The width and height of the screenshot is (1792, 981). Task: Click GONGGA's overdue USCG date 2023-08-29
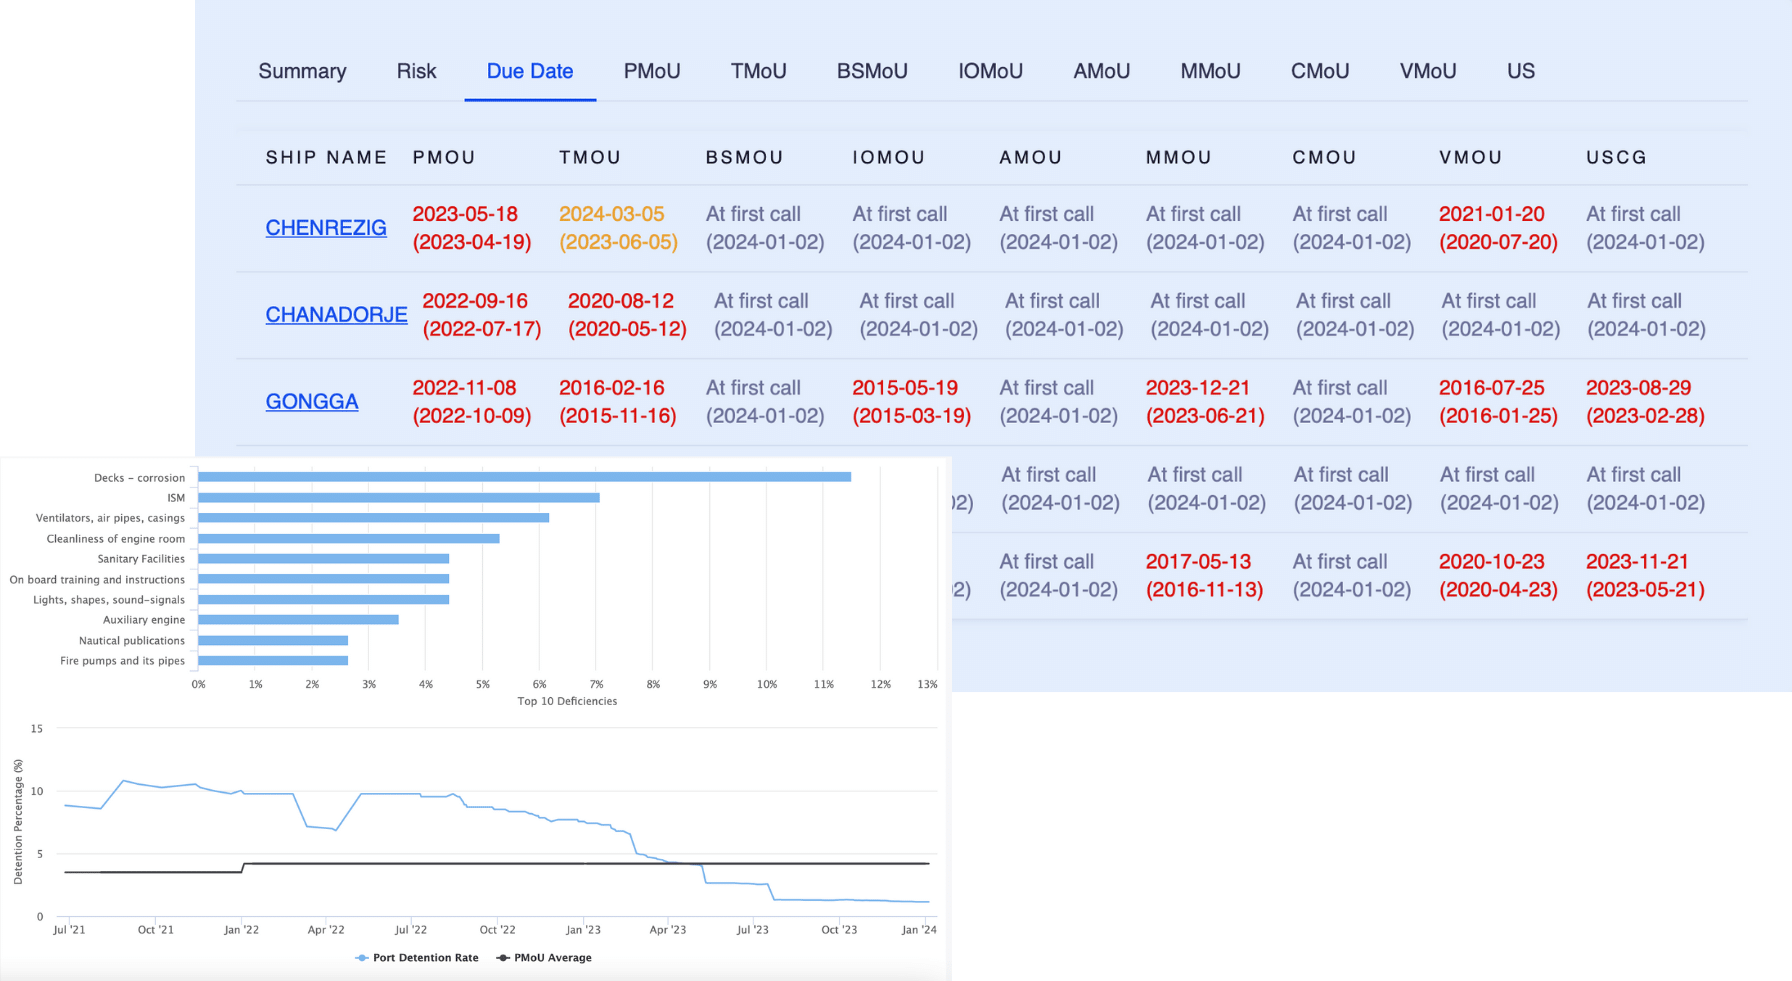pos(1638,388)
